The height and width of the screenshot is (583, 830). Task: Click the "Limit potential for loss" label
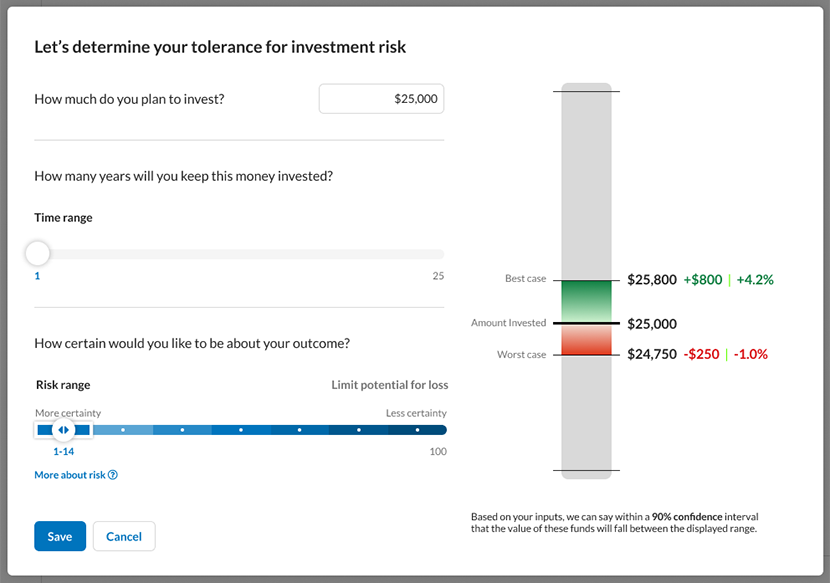tap(390, 384)
